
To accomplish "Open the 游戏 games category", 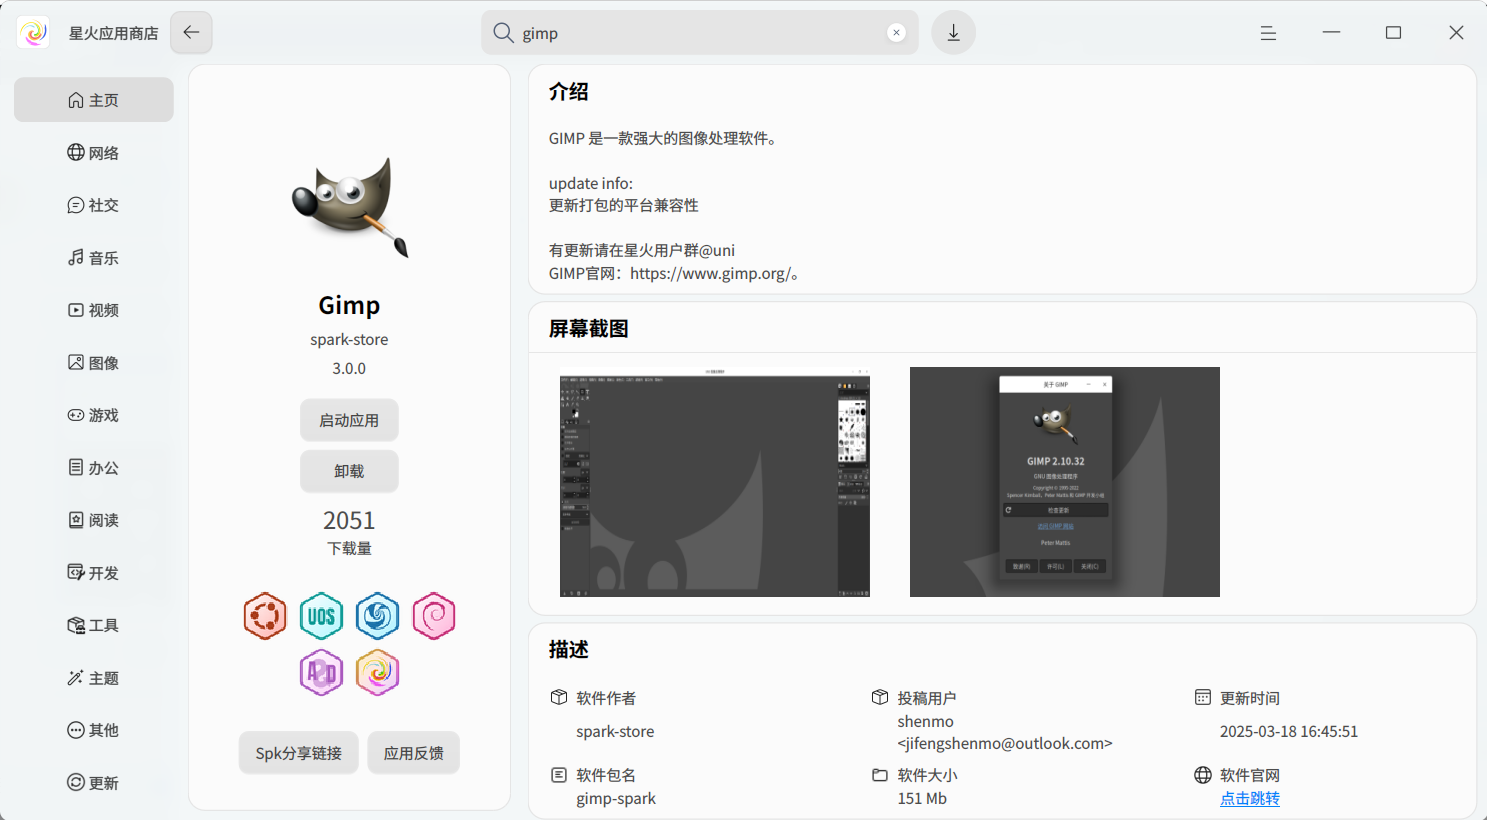I will (93, 415).
